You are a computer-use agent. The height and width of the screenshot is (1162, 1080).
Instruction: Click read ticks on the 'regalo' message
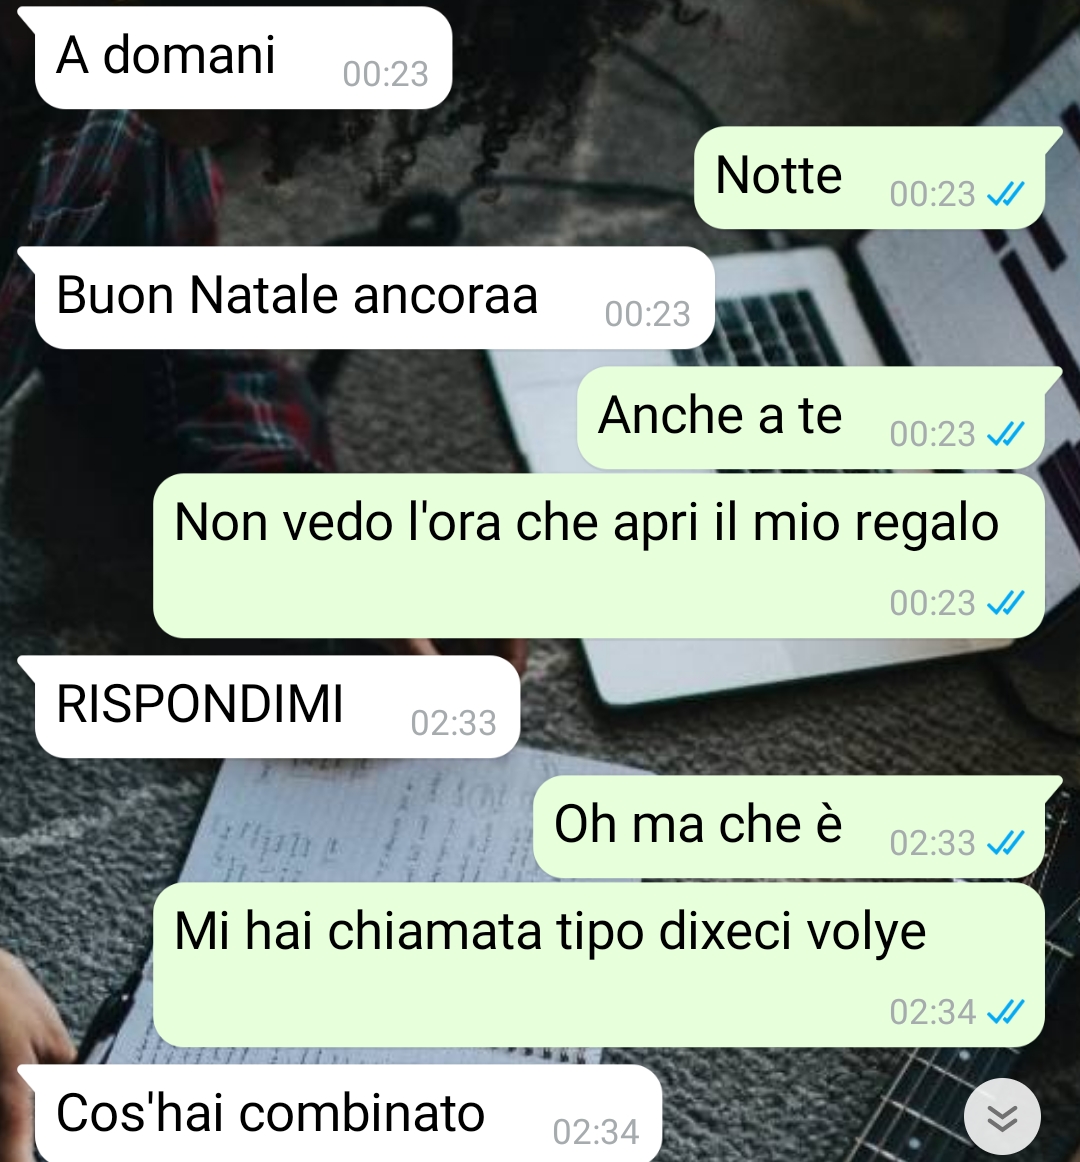(x=1006, y=603)
